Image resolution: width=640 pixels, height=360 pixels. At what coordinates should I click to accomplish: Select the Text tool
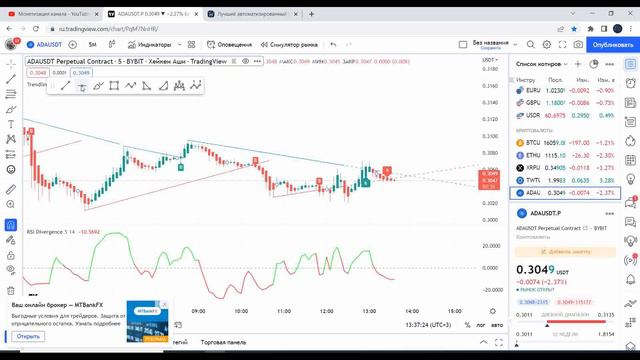[x=11, y=124]
